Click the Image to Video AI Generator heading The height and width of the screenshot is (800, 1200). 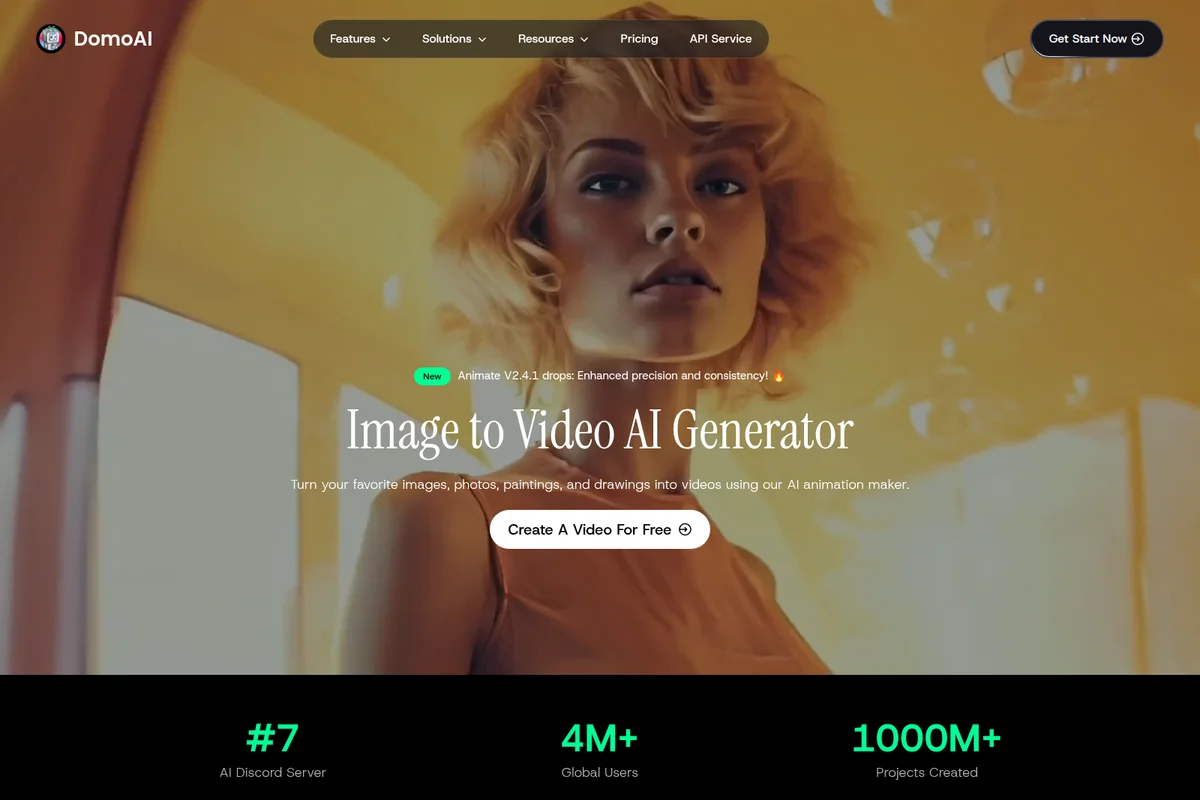point(599,430)
